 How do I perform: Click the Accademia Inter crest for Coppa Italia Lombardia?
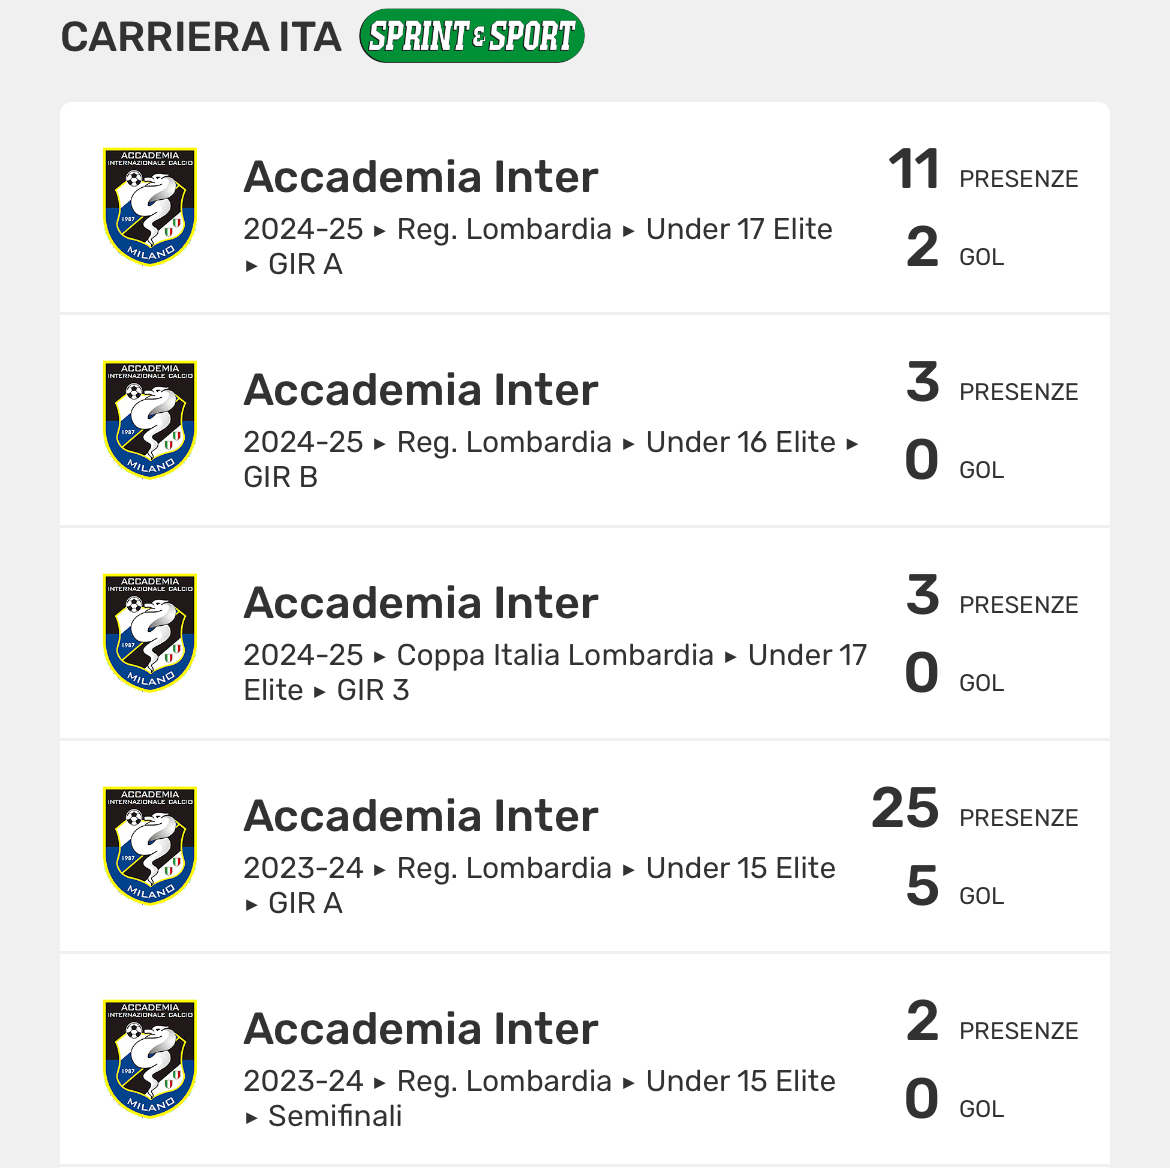point(151,633)
